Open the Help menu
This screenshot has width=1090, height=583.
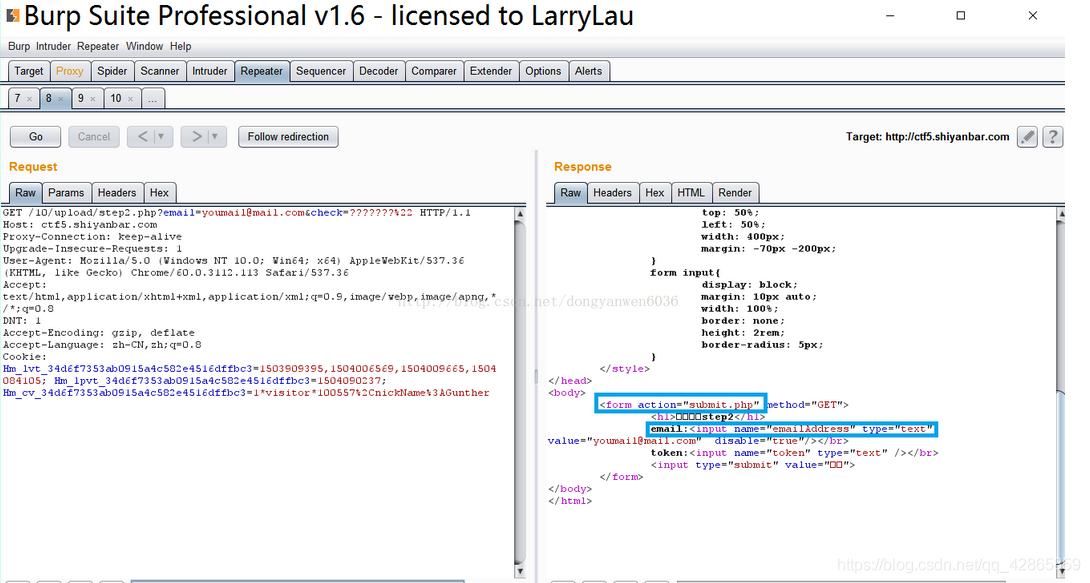coord(181,47)
